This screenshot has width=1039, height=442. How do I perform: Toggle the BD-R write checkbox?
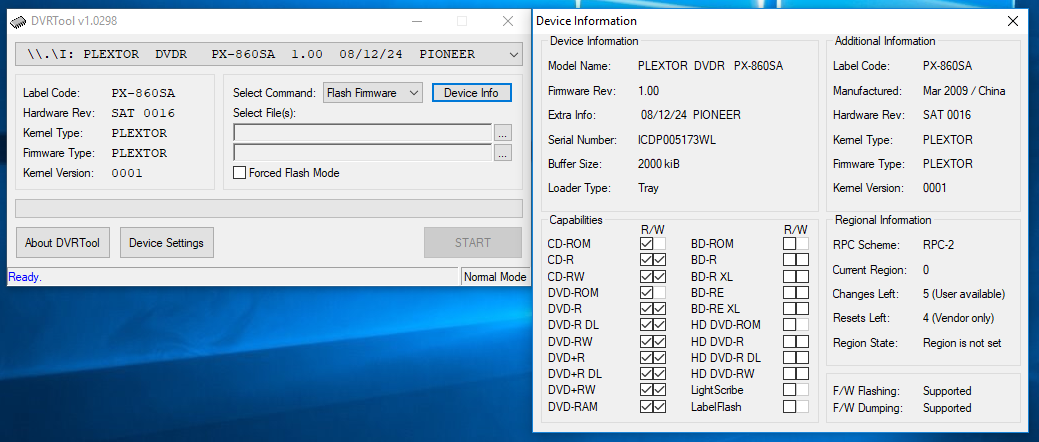click(802, 260)
